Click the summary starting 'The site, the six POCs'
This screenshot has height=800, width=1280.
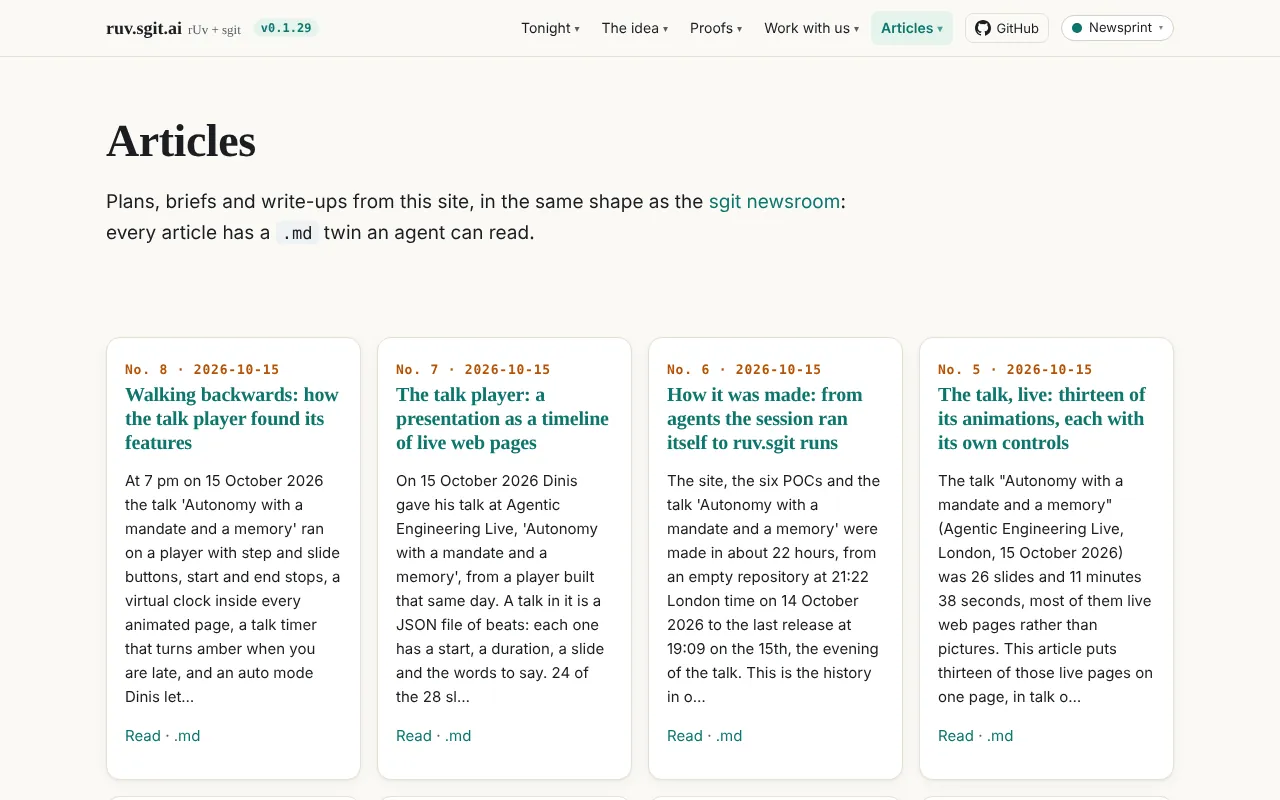(x=774, y=588)
